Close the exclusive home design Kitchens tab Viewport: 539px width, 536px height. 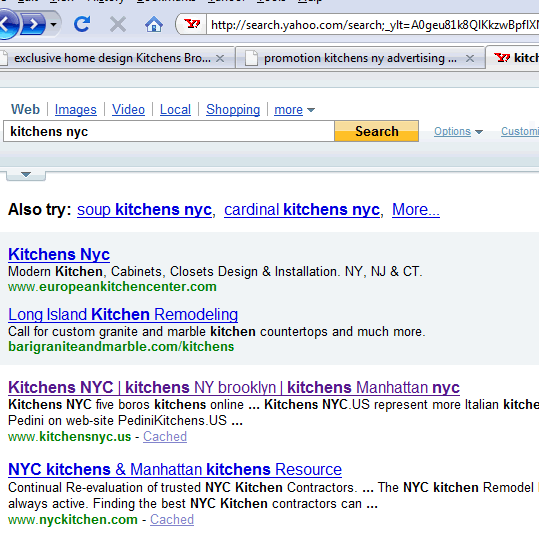click(x=220, y=58)
